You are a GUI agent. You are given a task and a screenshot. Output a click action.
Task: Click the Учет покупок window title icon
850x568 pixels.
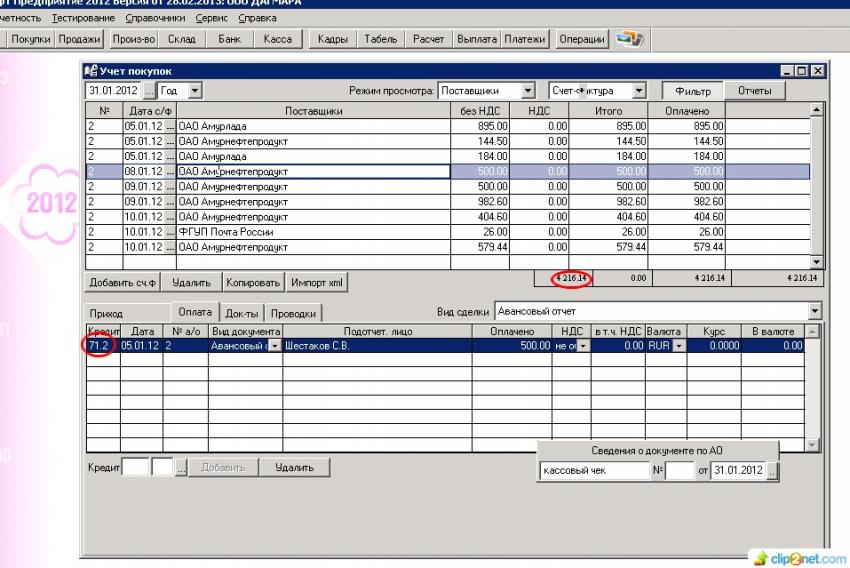[x=91, y=71]
